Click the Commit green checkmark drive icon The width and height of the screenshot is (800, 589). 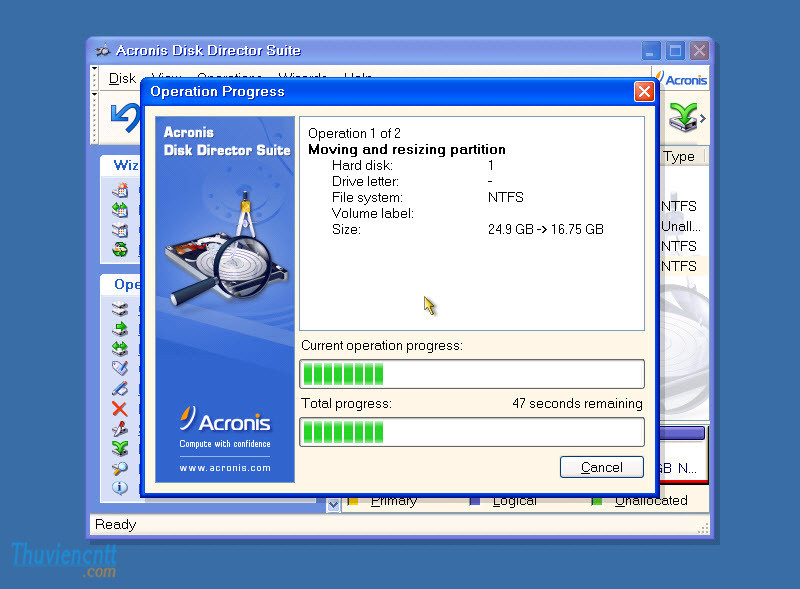click(x=683, y=117)
